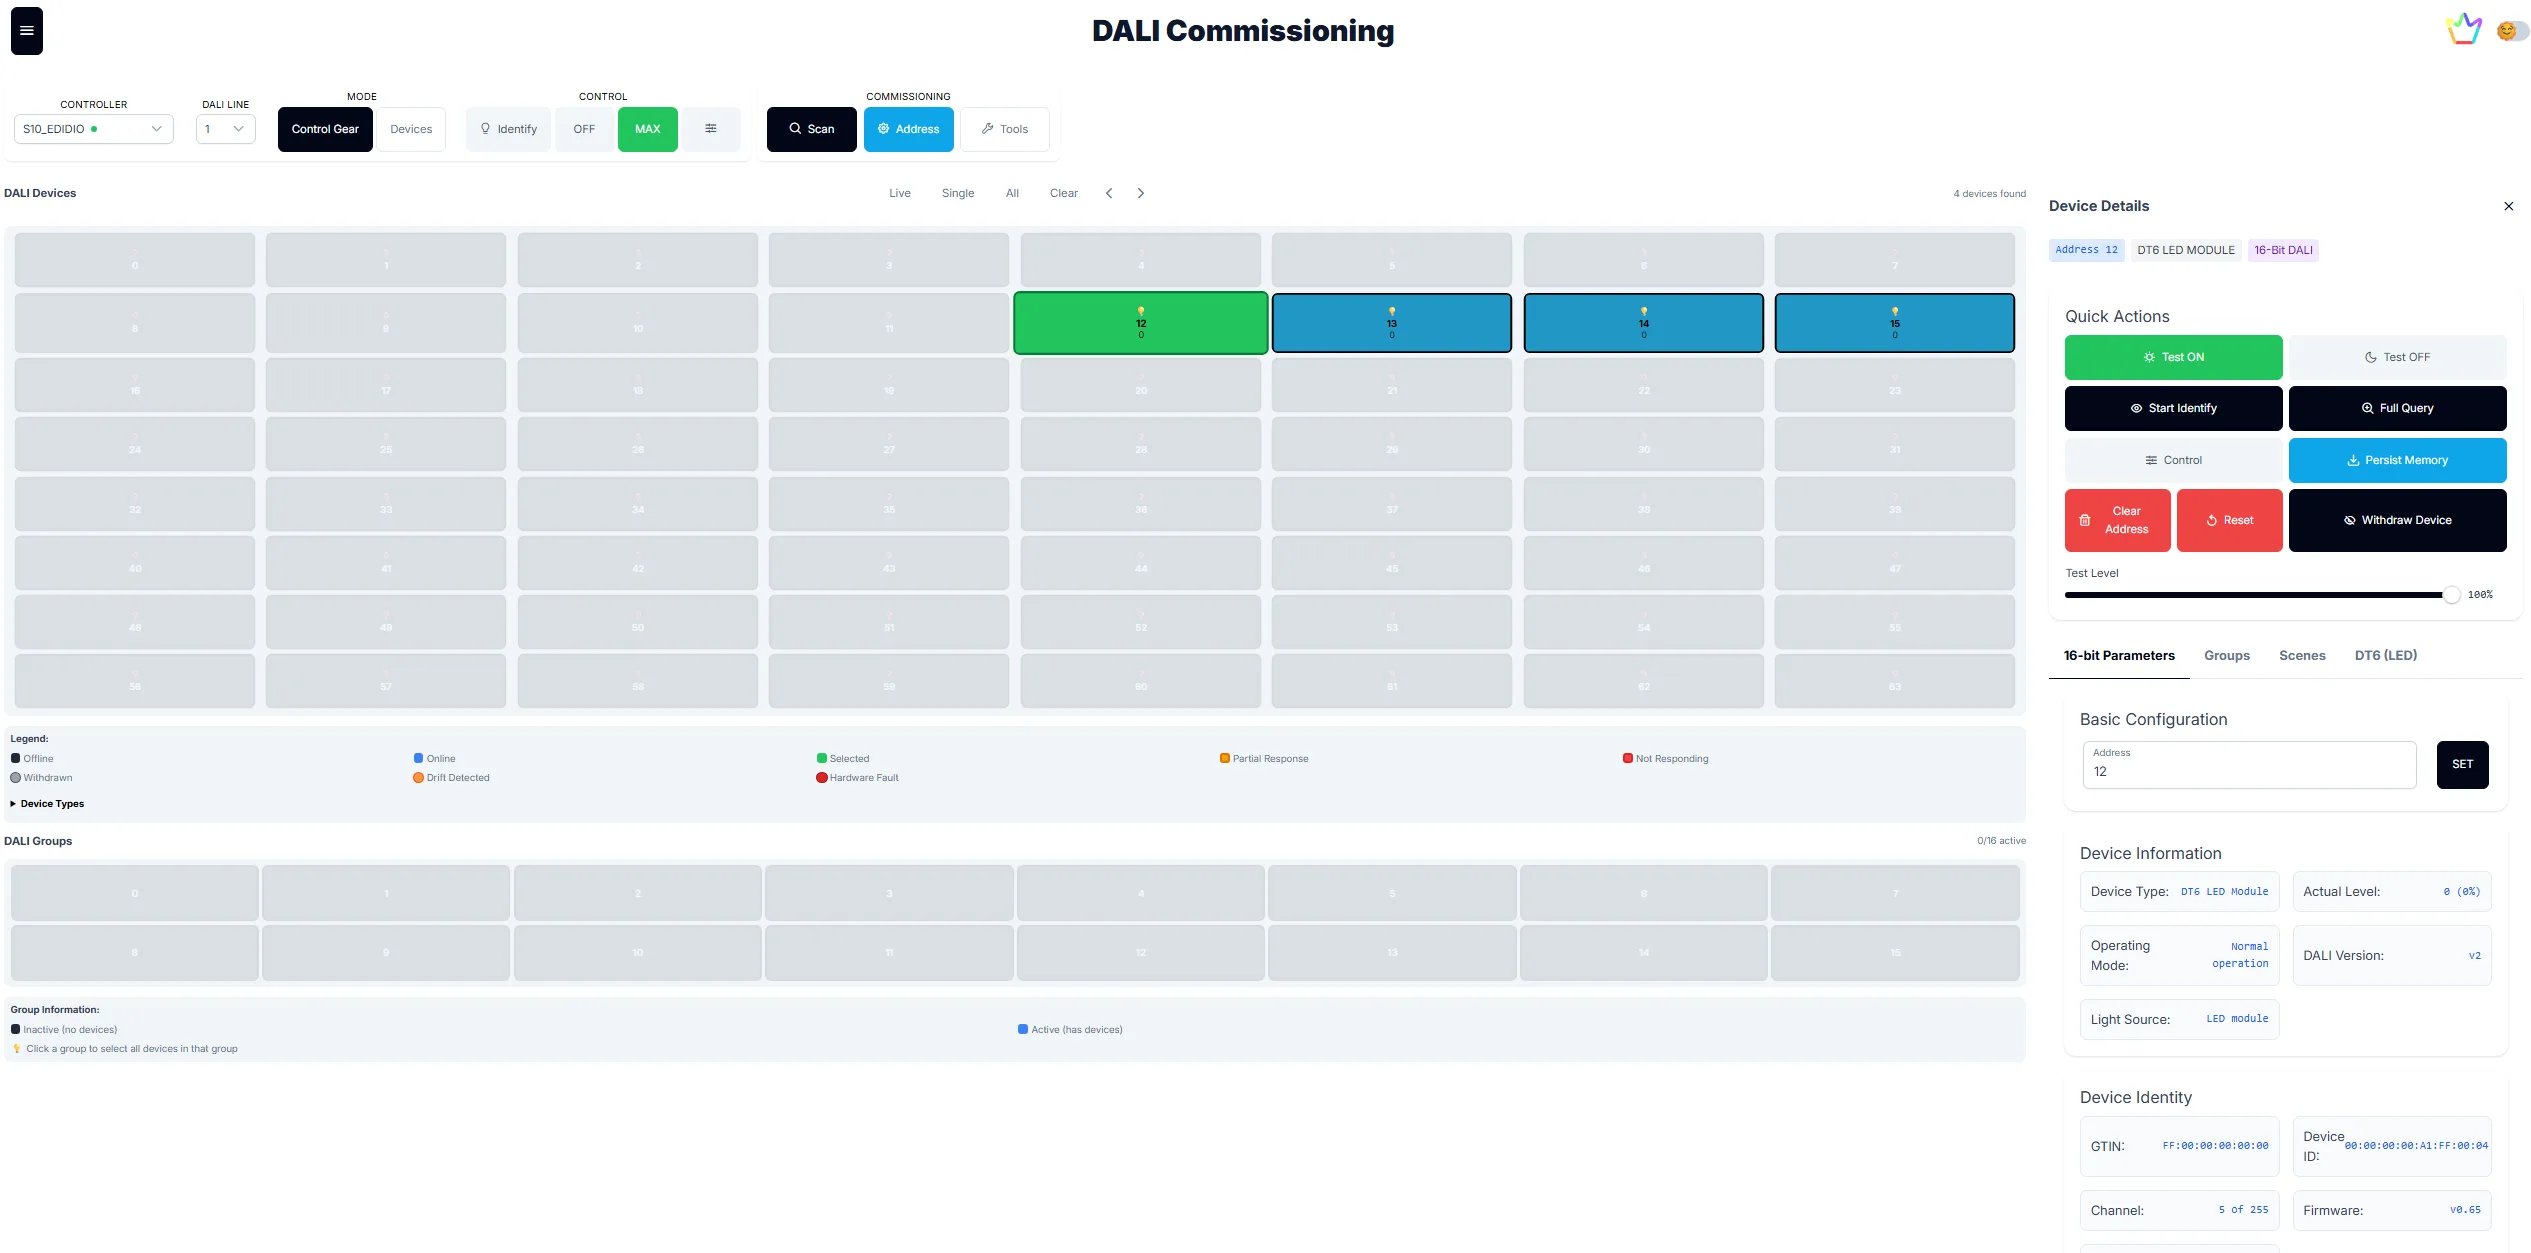Click Clear Address trash button
Viewport: 2531px width, 1253px height.
click(2117, 520)
